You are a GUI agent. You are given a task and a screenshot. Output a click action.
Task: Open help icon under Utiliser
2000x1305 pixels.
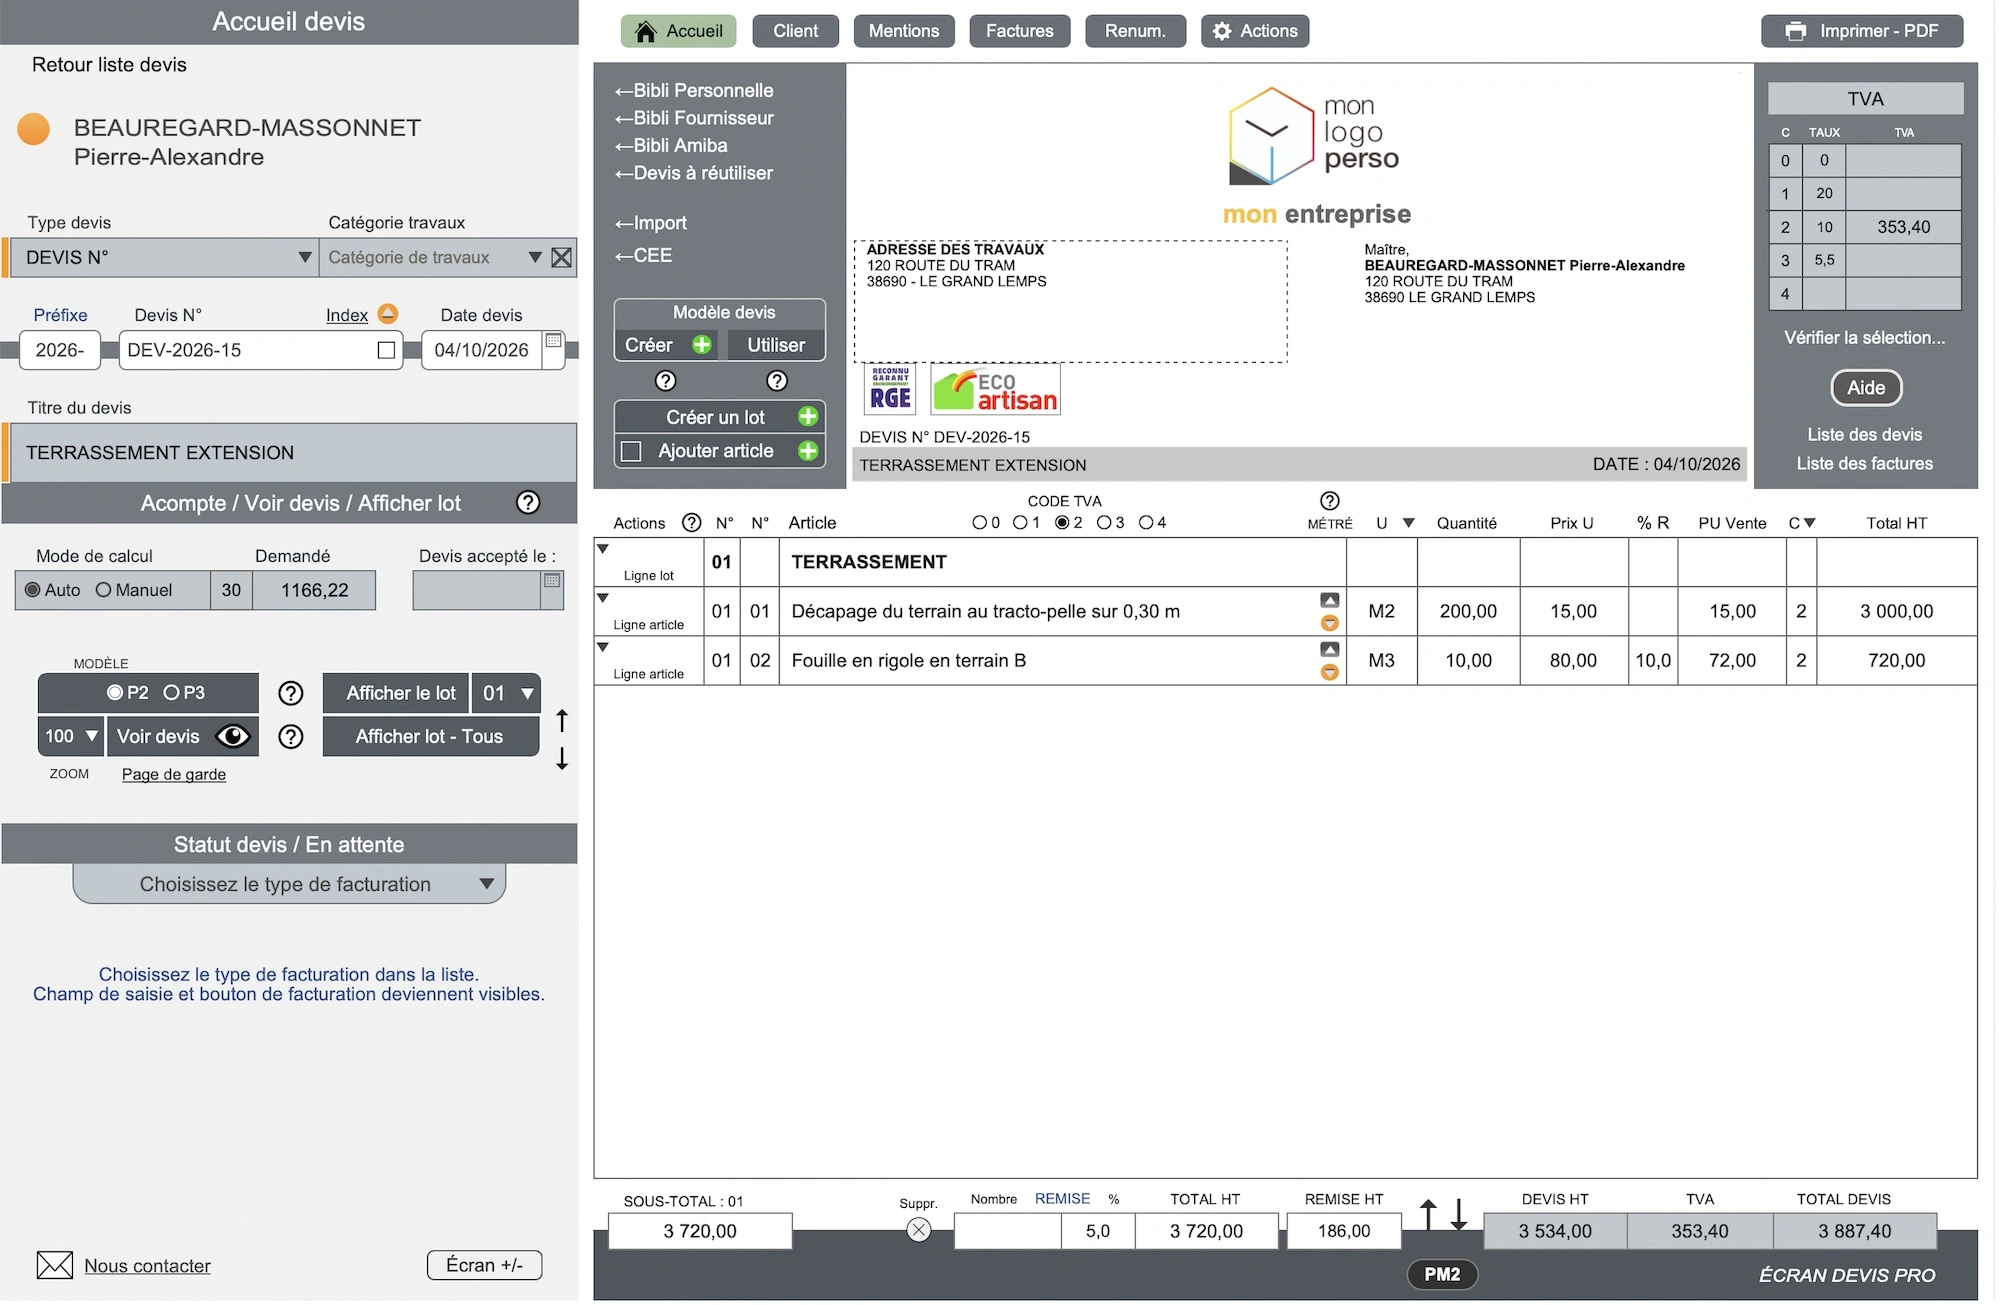click(x=777, y=381)
